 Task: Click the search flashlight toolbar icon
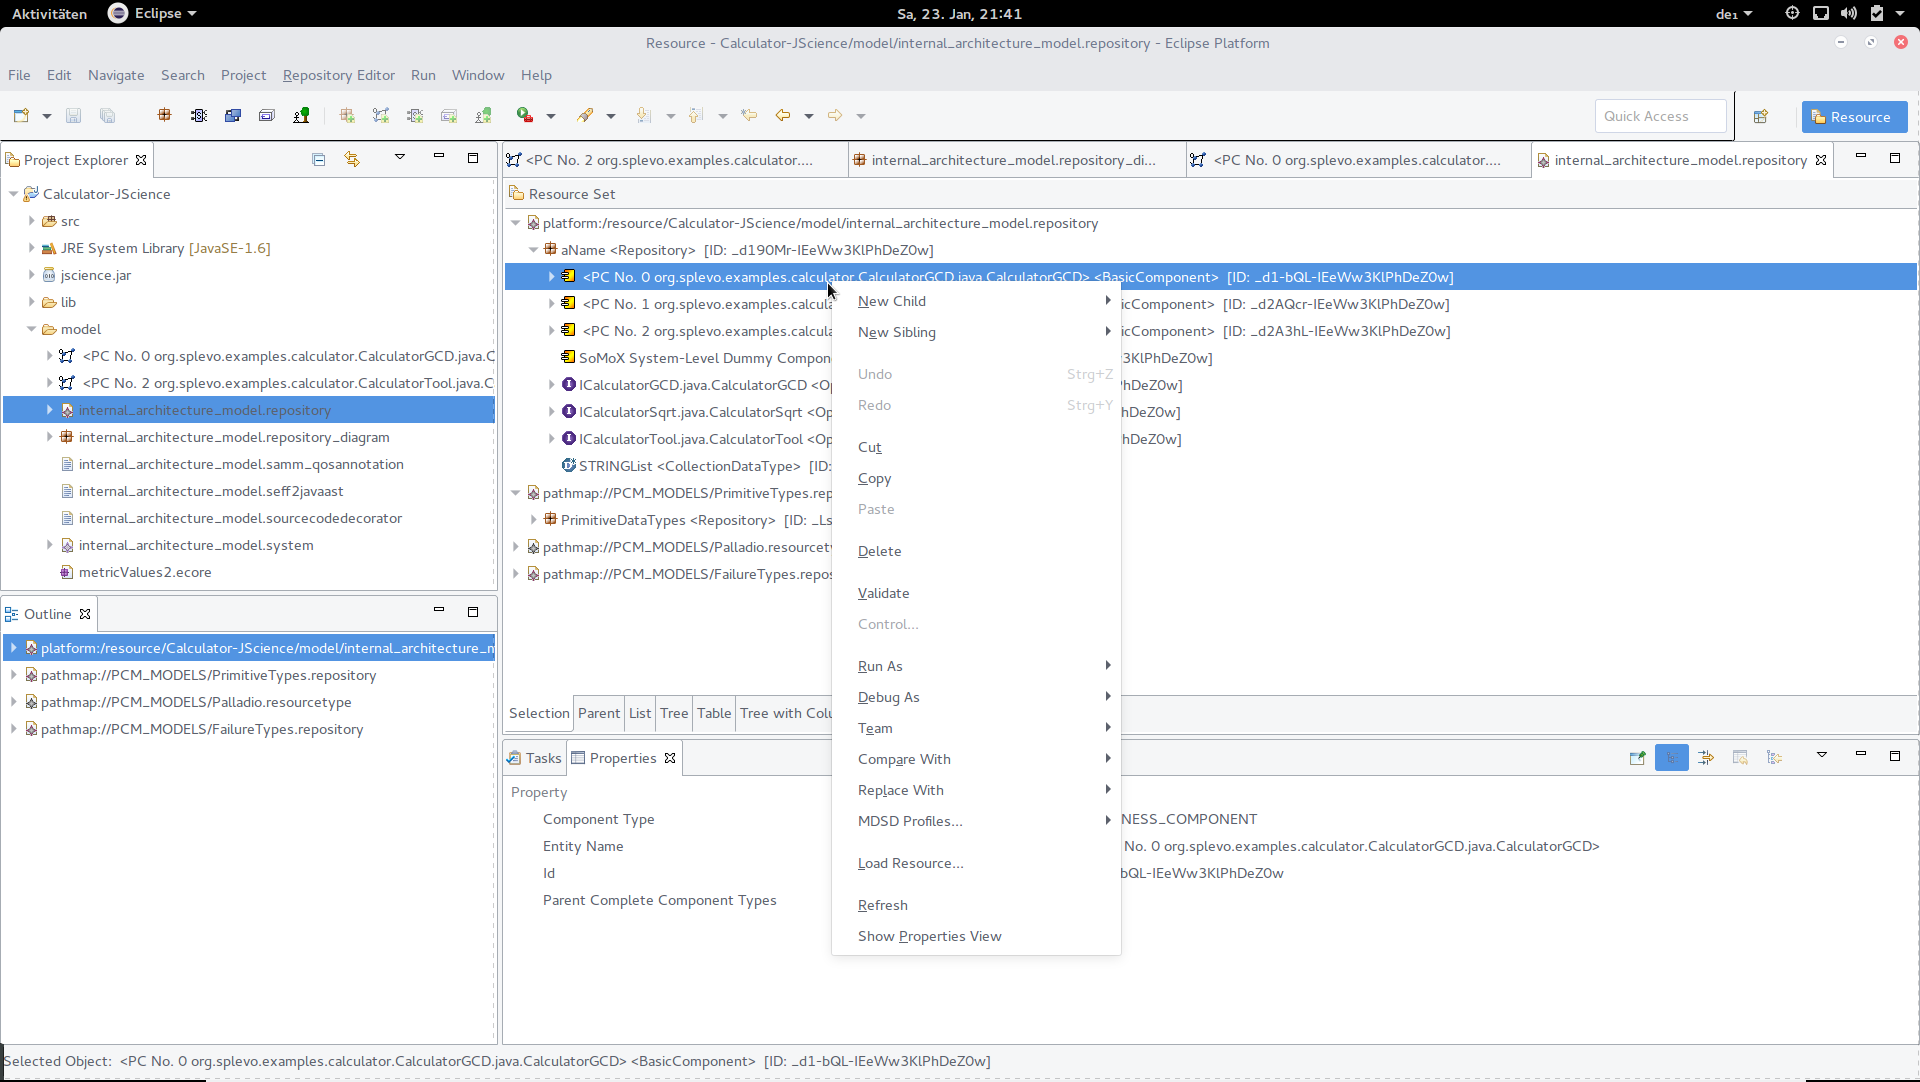pyautogui.click(x=585, y=116)
